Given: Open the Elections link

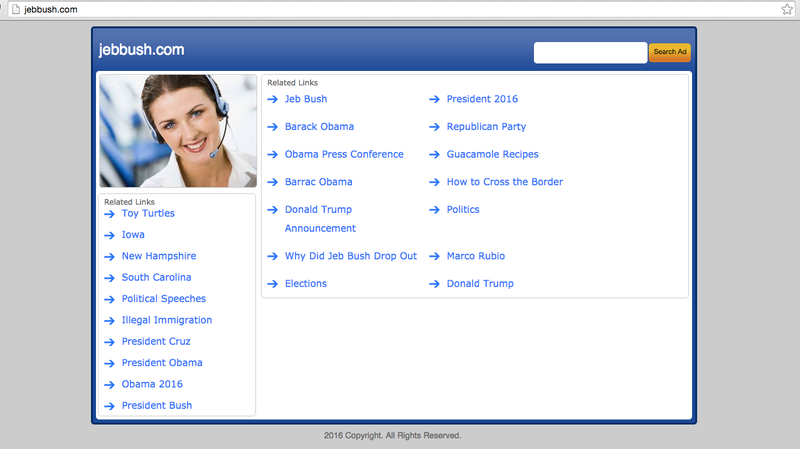Looking at the screenshot, I should click(x=306, y=283).
